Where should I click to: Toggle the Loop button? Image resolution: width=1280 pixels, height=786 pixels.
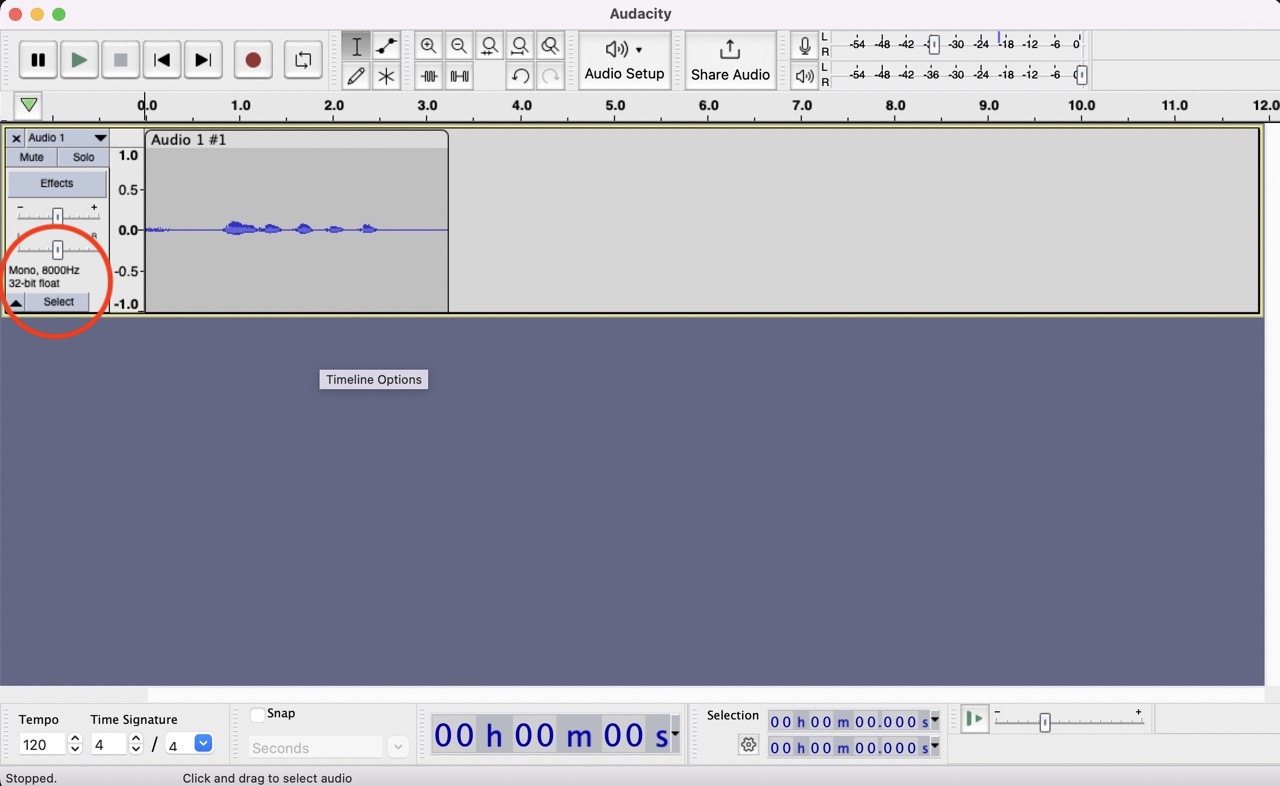coord(303,60)
